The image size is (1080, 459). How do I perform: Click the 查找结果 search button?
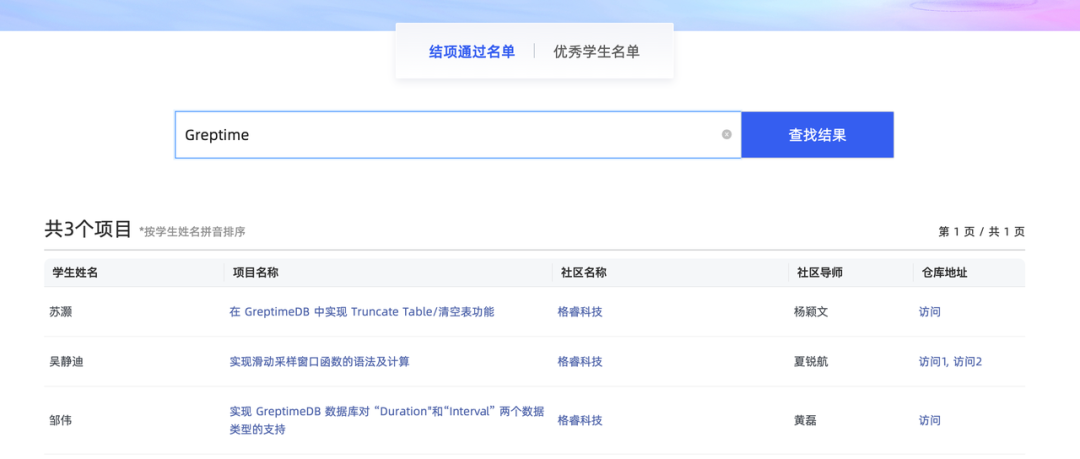pos(818,135)
